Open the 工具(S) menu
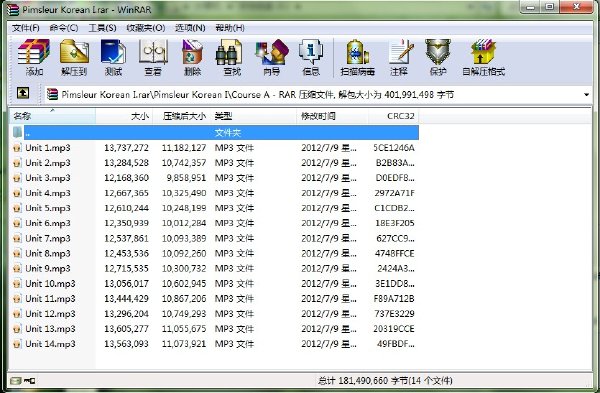 coord(103,28)
